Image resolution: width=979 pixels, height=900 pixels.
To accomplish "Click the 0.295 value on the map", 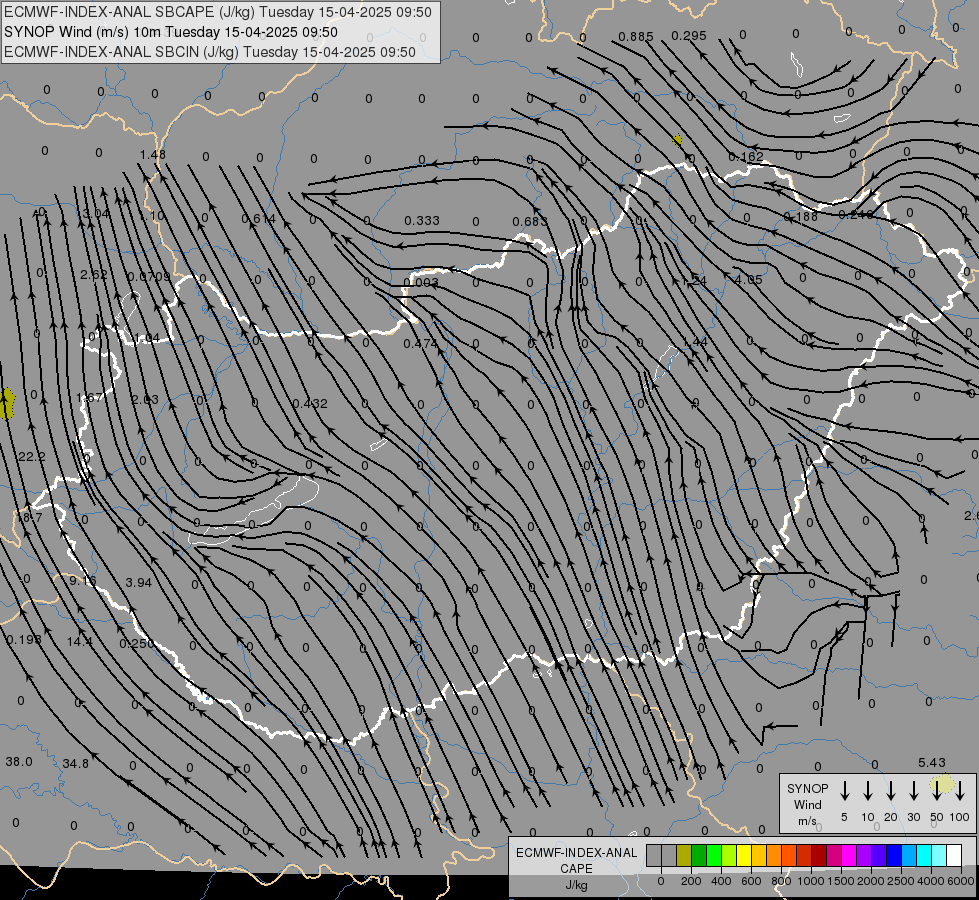I will pos(689,36).
